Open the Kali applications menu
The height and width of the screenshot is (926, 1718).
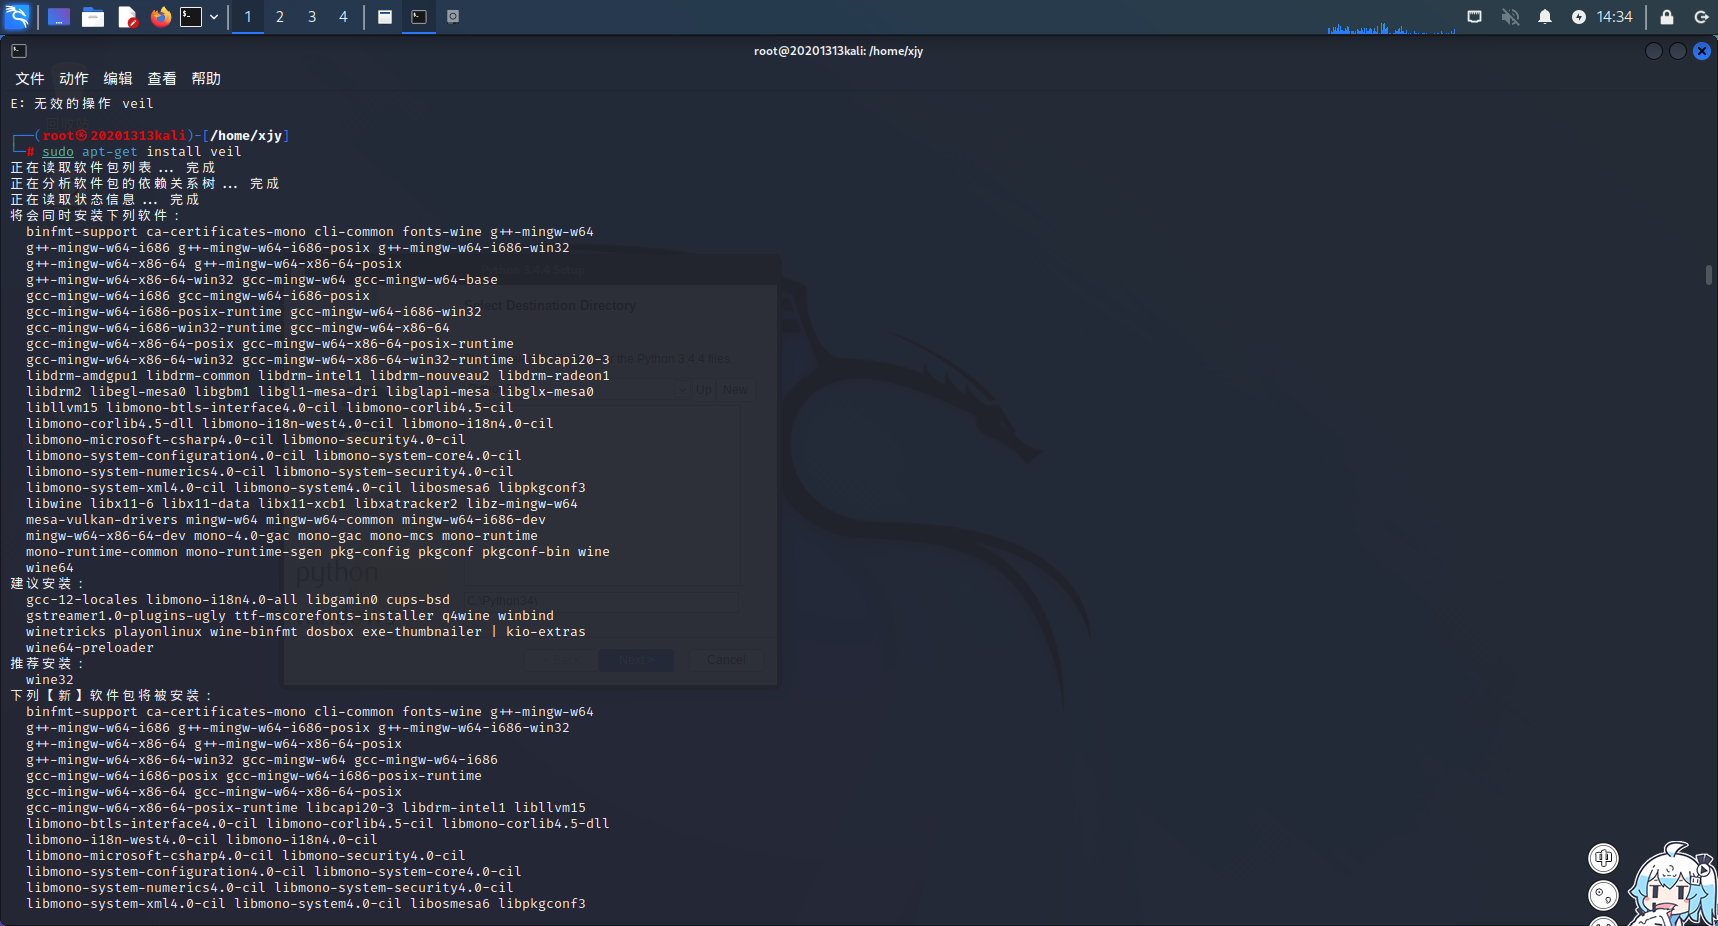17,17
